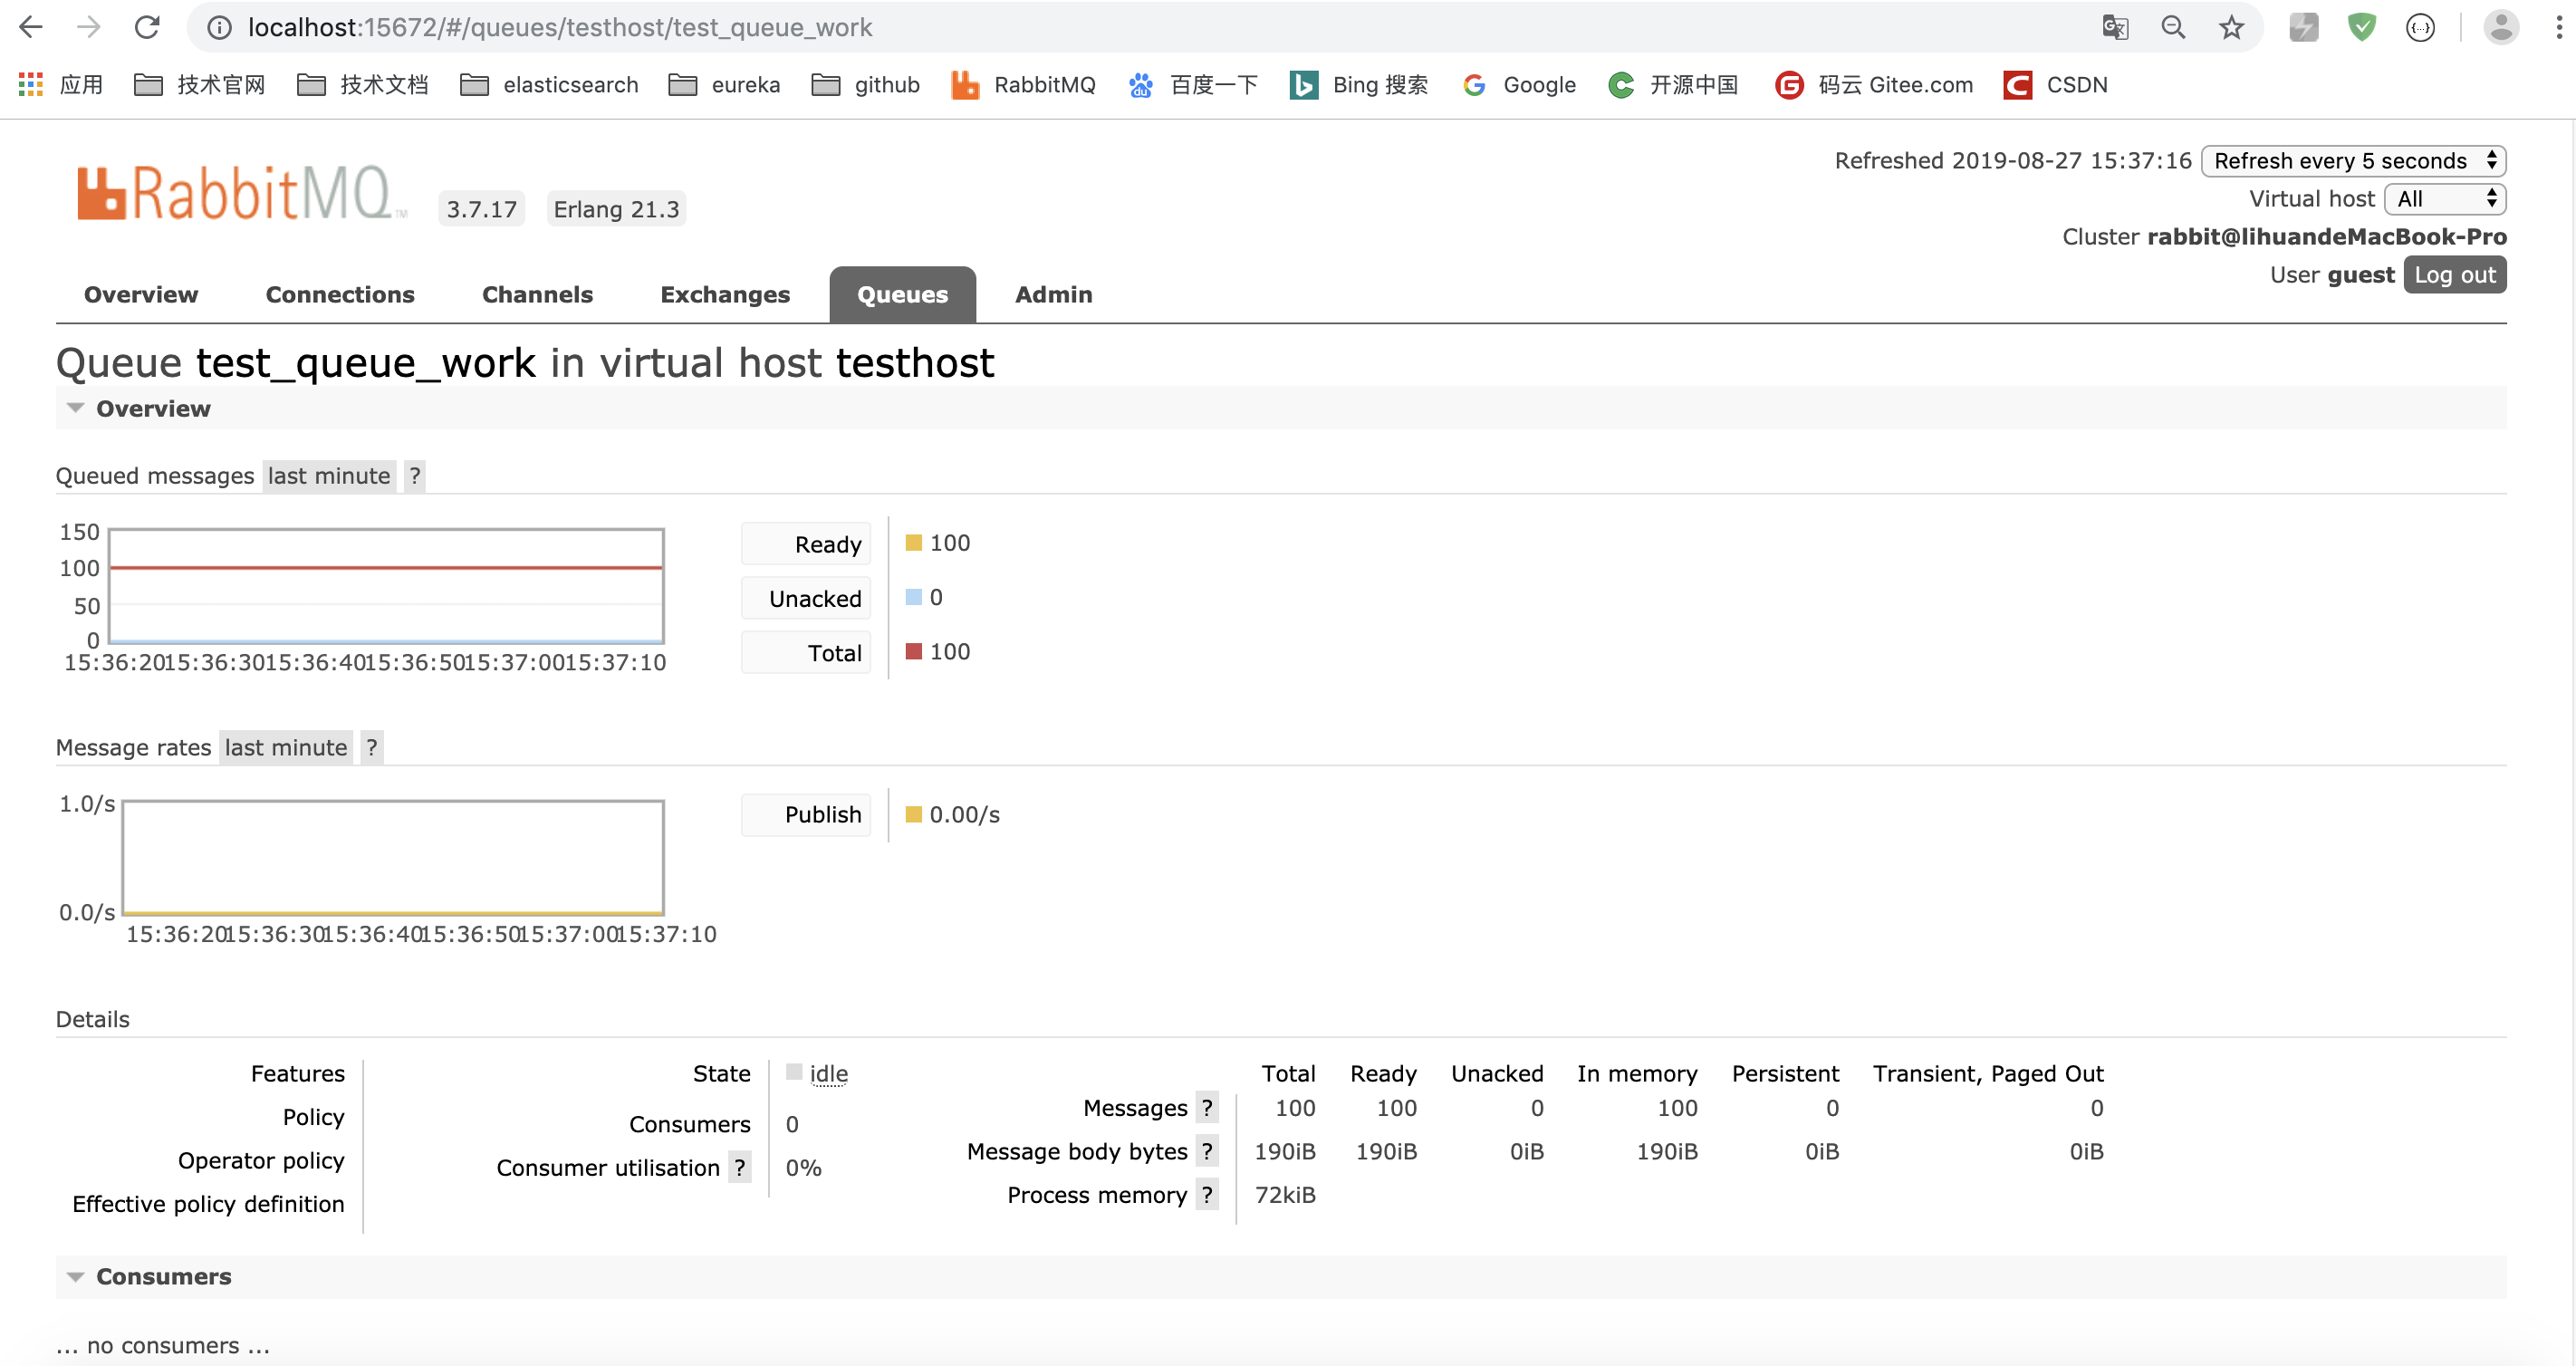Click the browser forward arrow

pyautogui.click(x=89, y=27)
